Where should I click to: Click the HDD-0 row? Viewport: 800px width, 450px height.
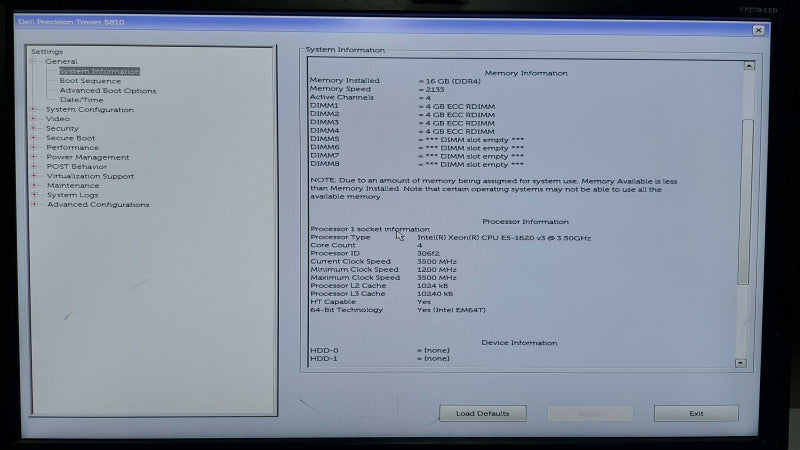(x=380, y=350)
